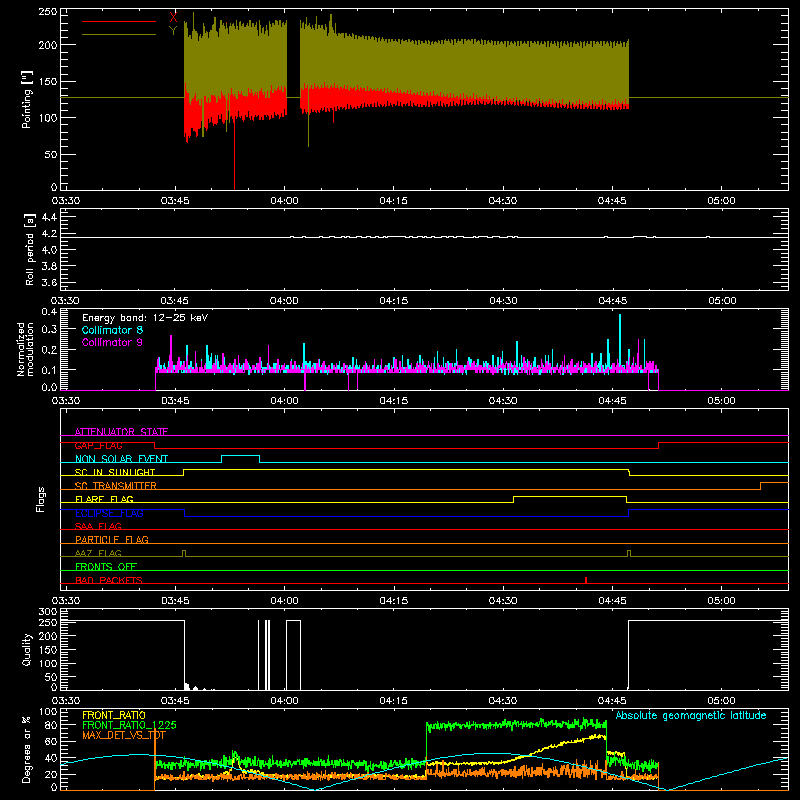The width and height of the screenshot is (800, 800).
Task: Select the SAA_FLAG label
Action: pyautogui.click(x=98, y=526)
